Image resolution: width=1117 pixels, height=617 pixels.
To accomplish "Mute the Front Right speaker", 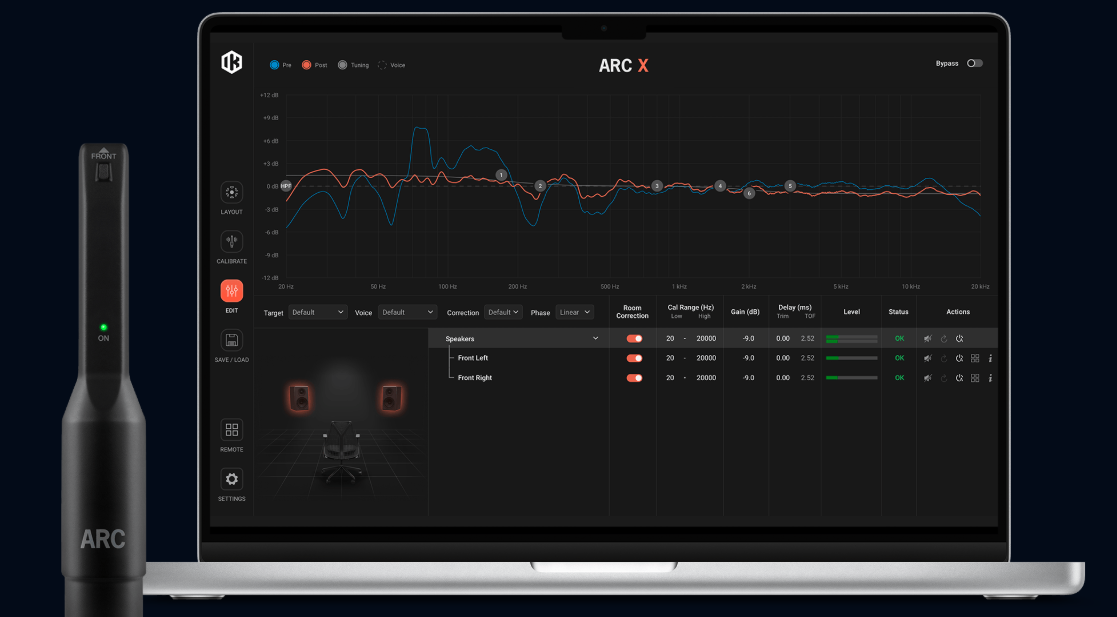I will point(928,378).
